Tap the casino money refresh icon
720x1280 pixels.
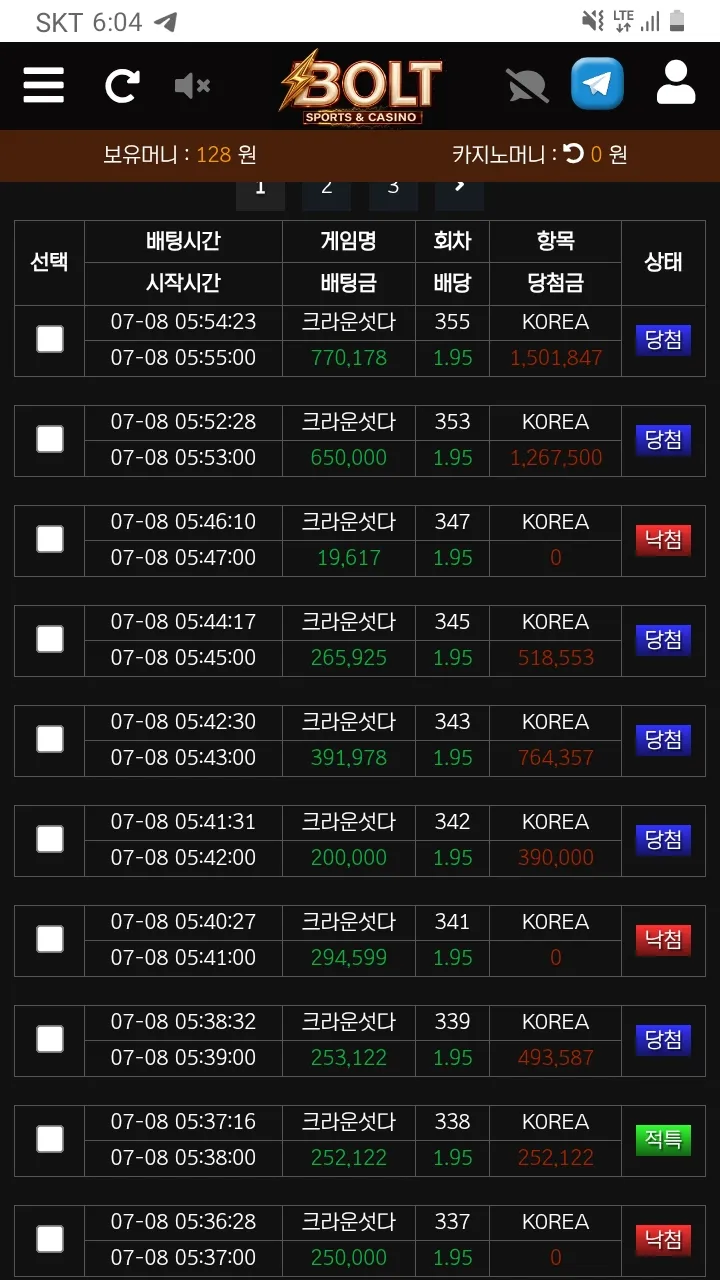573,154
